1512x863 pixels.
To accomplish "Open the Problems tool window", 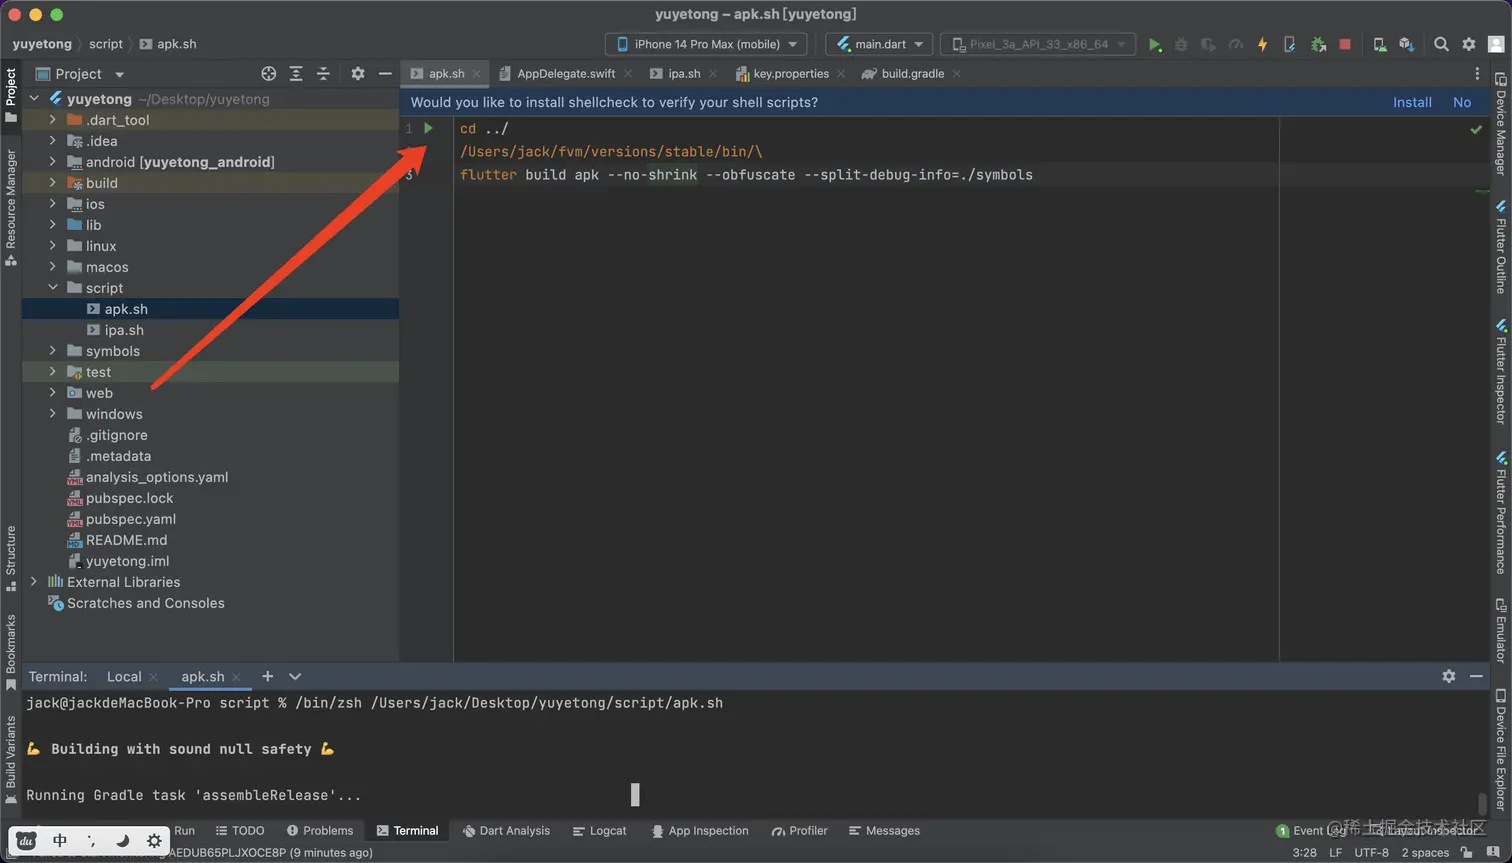I will [x=320, y=831].
